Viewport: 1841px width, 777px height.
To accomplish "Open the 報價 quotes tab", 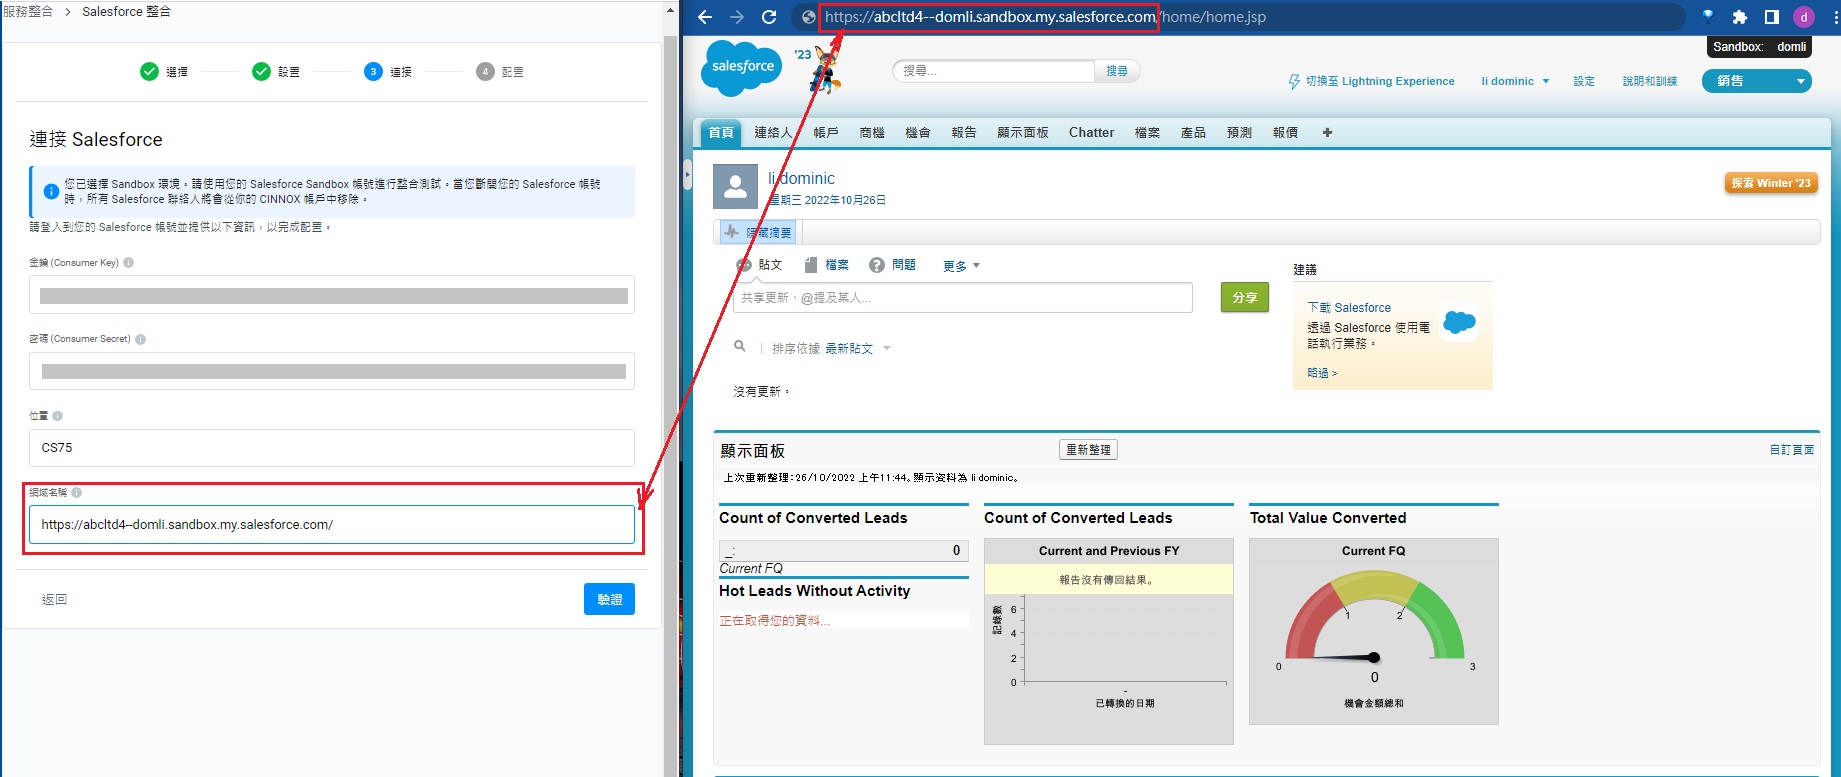I will 1286,132.
